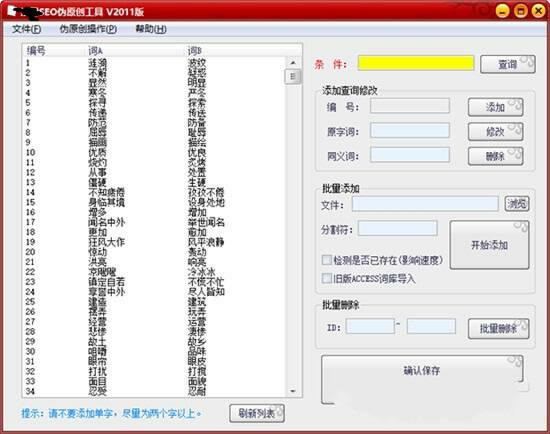The height and width of the screenshot is (434, 550).
Task: Select row 10 word 优质
Action: [97, 153]
